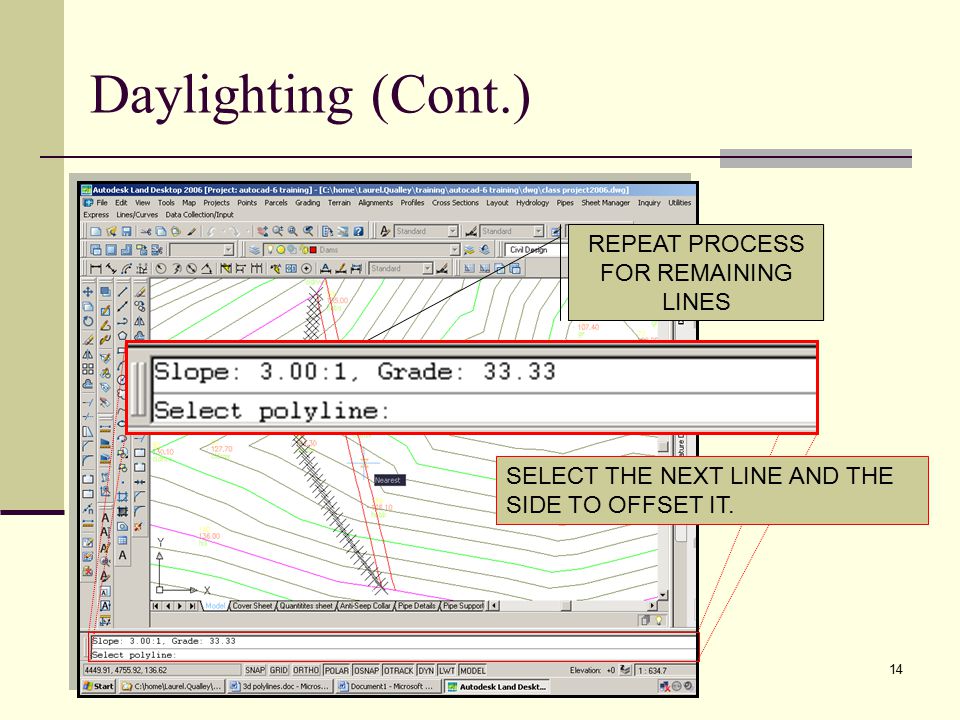Click the lightbulb icon below the drawing
The height and width of the screenshot is (720, 960).
tap(659, 620)
